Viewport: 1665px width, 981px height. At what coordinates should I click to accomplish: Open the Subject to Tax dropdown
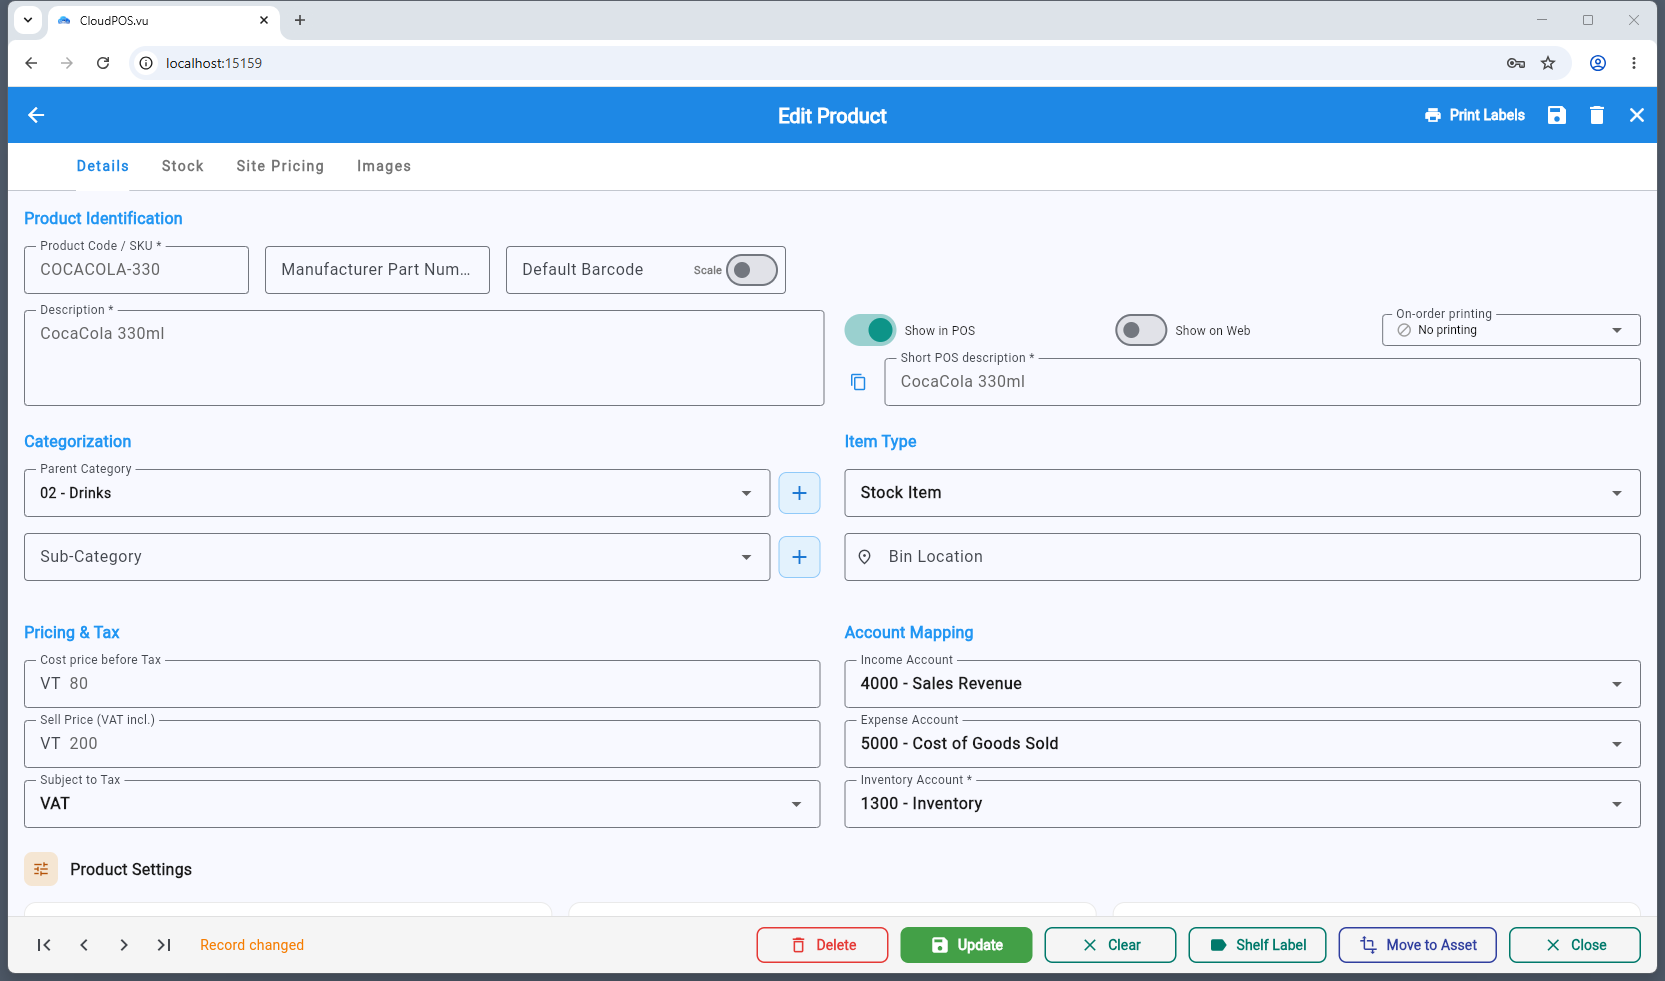coord(422,804)
